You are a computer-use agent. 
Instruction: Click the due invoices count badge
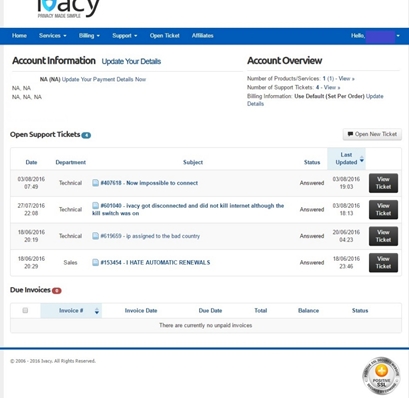[57, 291]
